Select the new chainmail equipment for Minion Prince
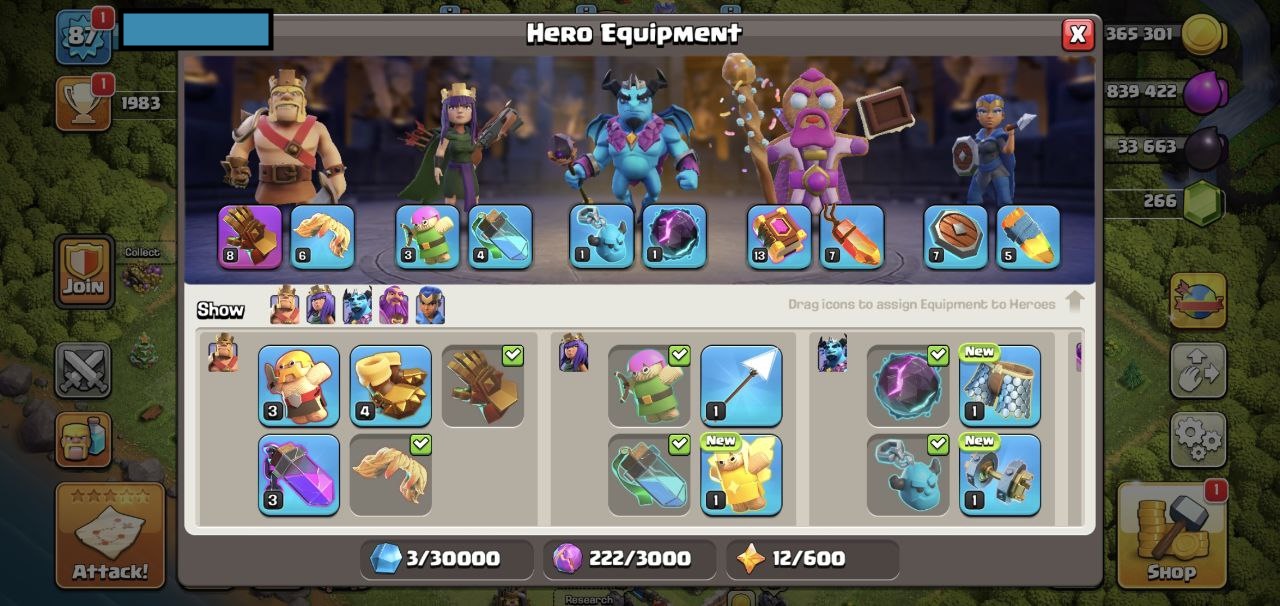The width and height of the screenshot is (1280, 606). [1000, 386]
